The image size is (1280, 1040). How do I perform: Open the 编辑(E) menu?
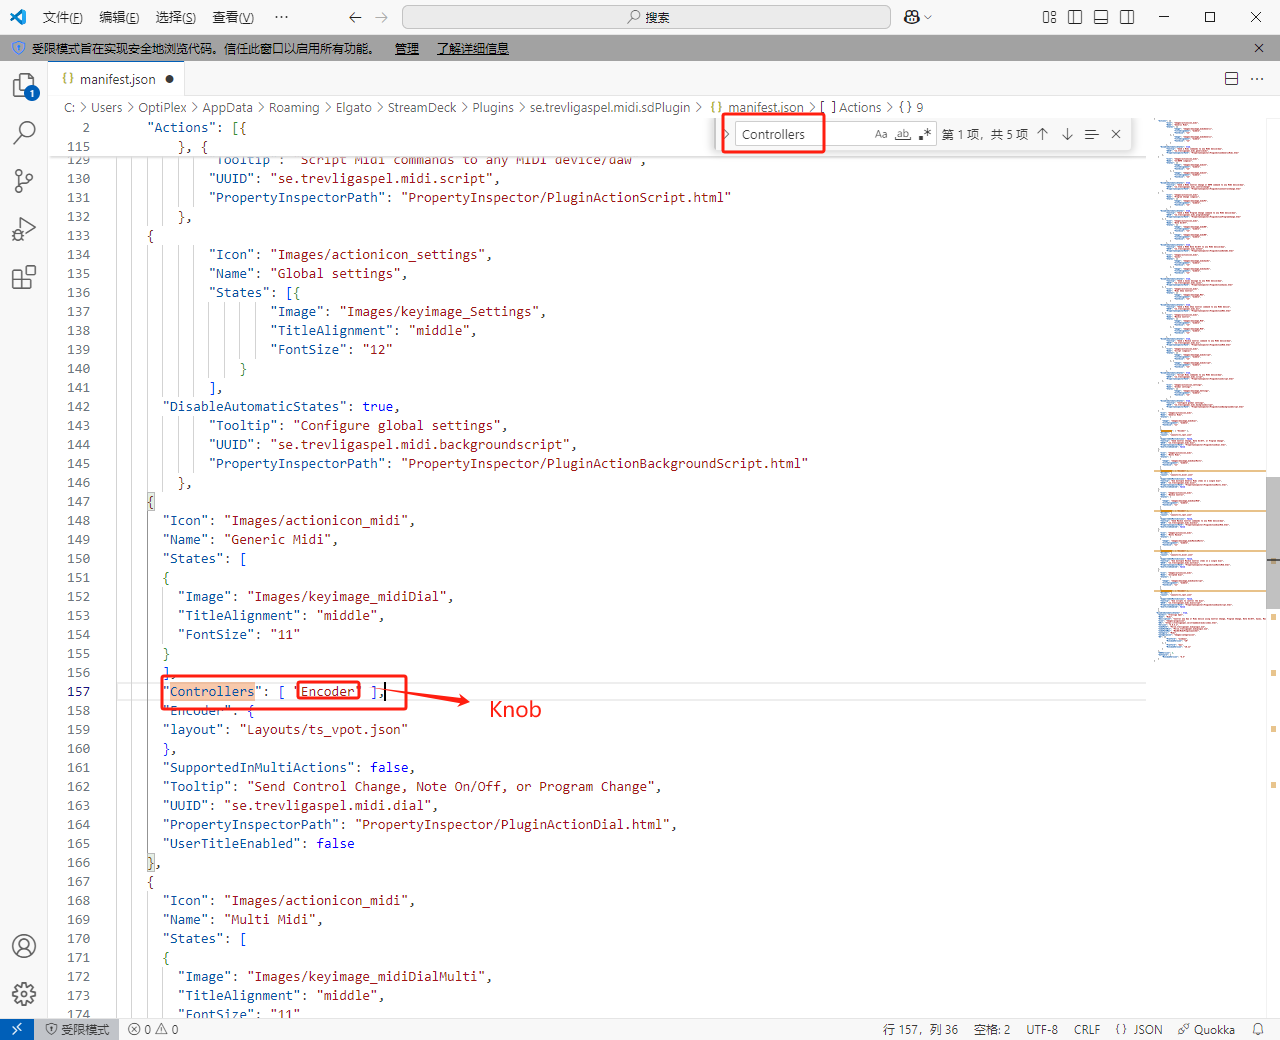tap(119, 17)
